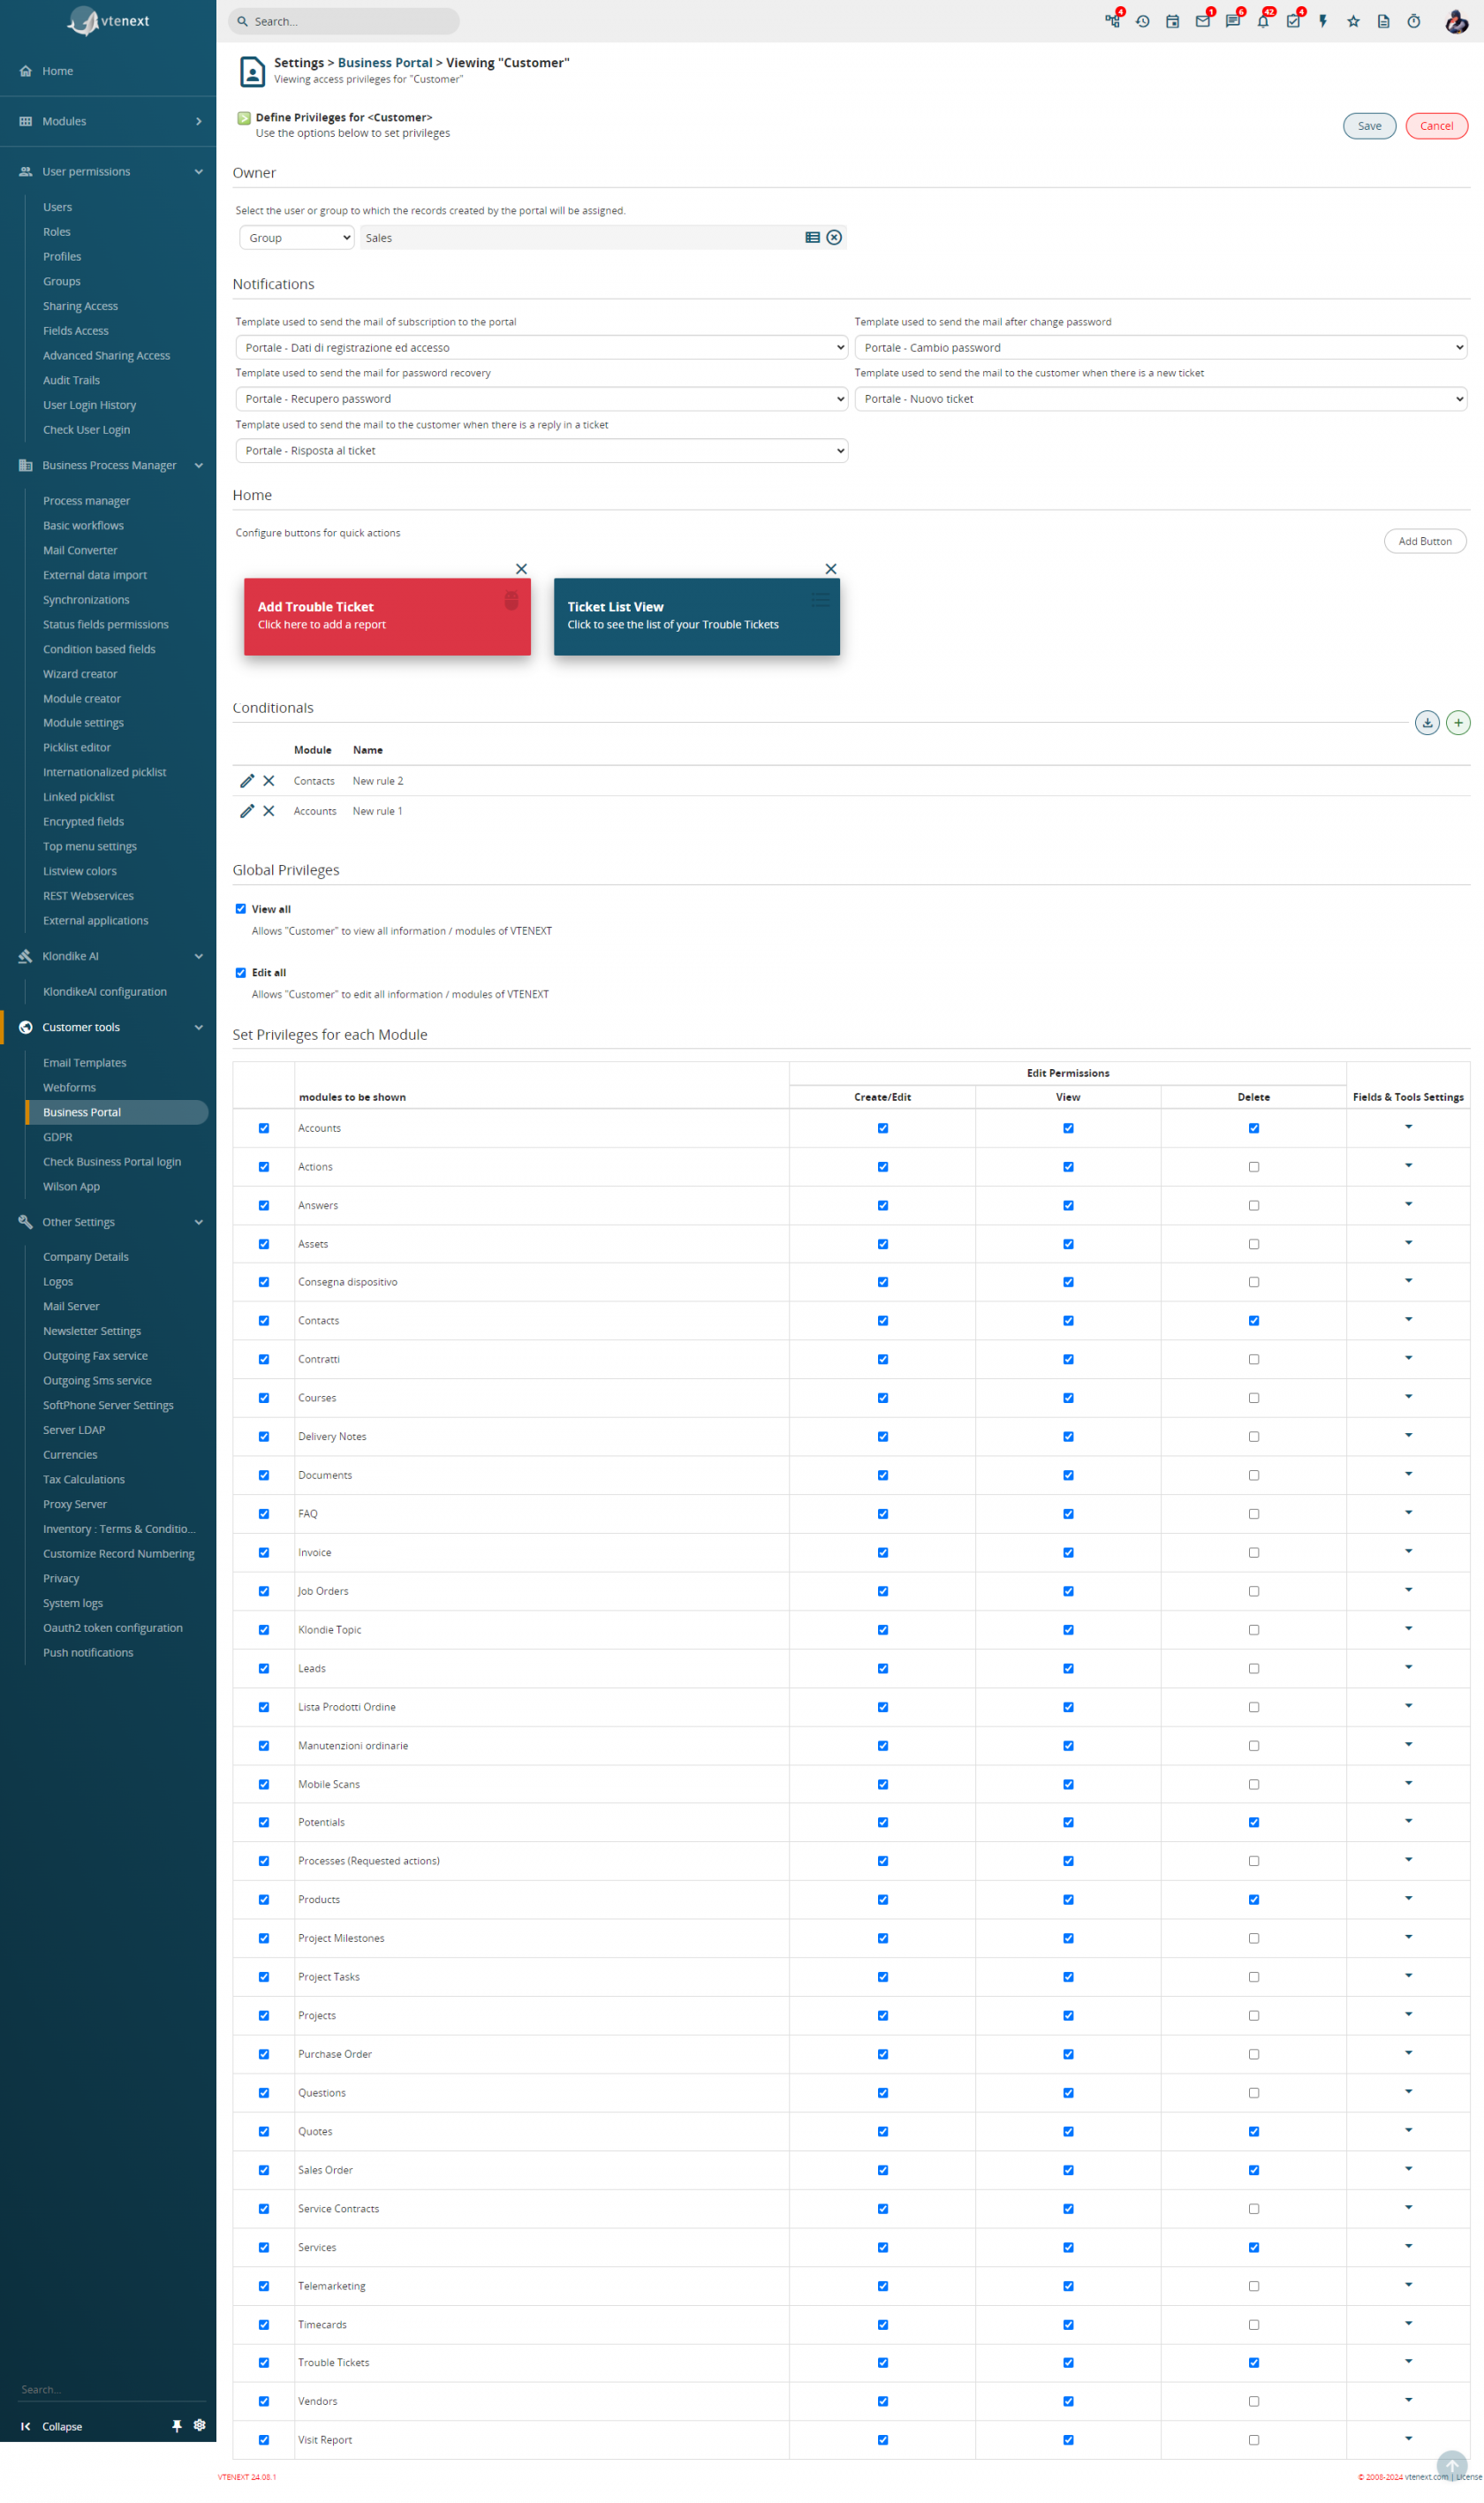Click the pin icon at sidebar bottom
Image resolution: width=1484 pixels, height=2503 pixels.
tap(177, 2425)
